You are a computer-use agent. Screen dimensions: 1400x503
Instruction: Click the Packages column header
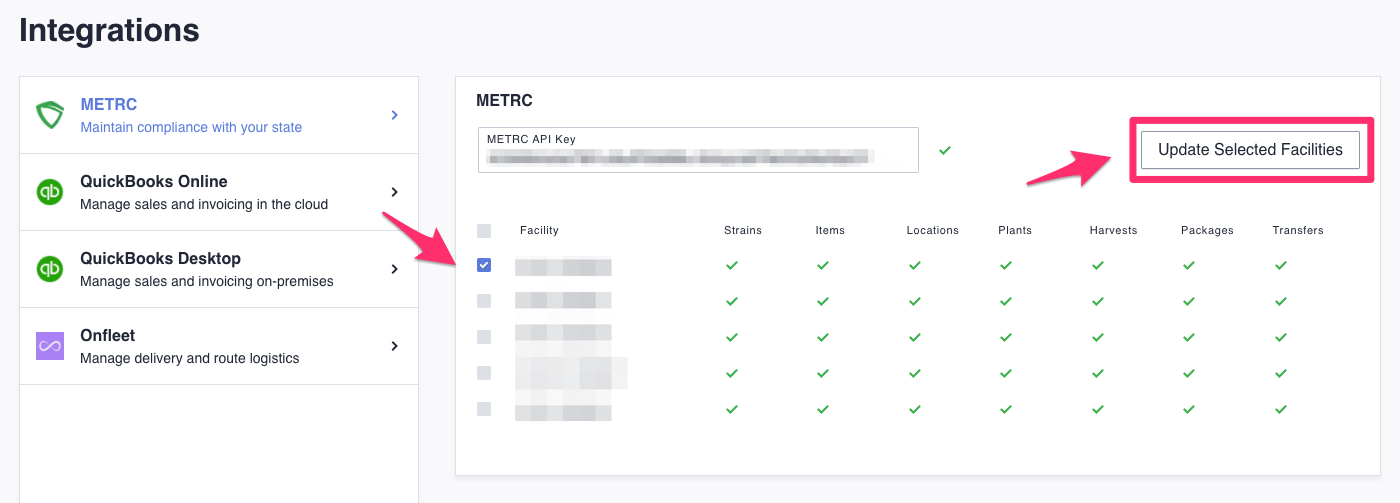[x=1207, y=230]
